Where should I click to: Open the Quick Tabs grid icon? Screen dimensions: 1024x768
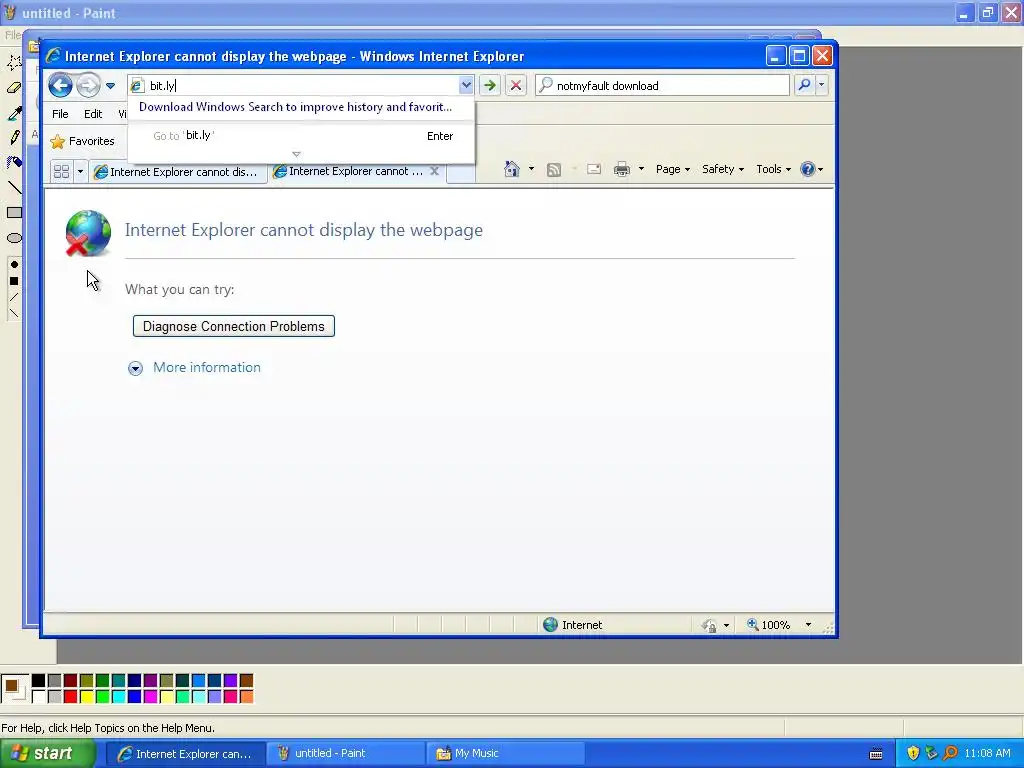tap(61, 171)
